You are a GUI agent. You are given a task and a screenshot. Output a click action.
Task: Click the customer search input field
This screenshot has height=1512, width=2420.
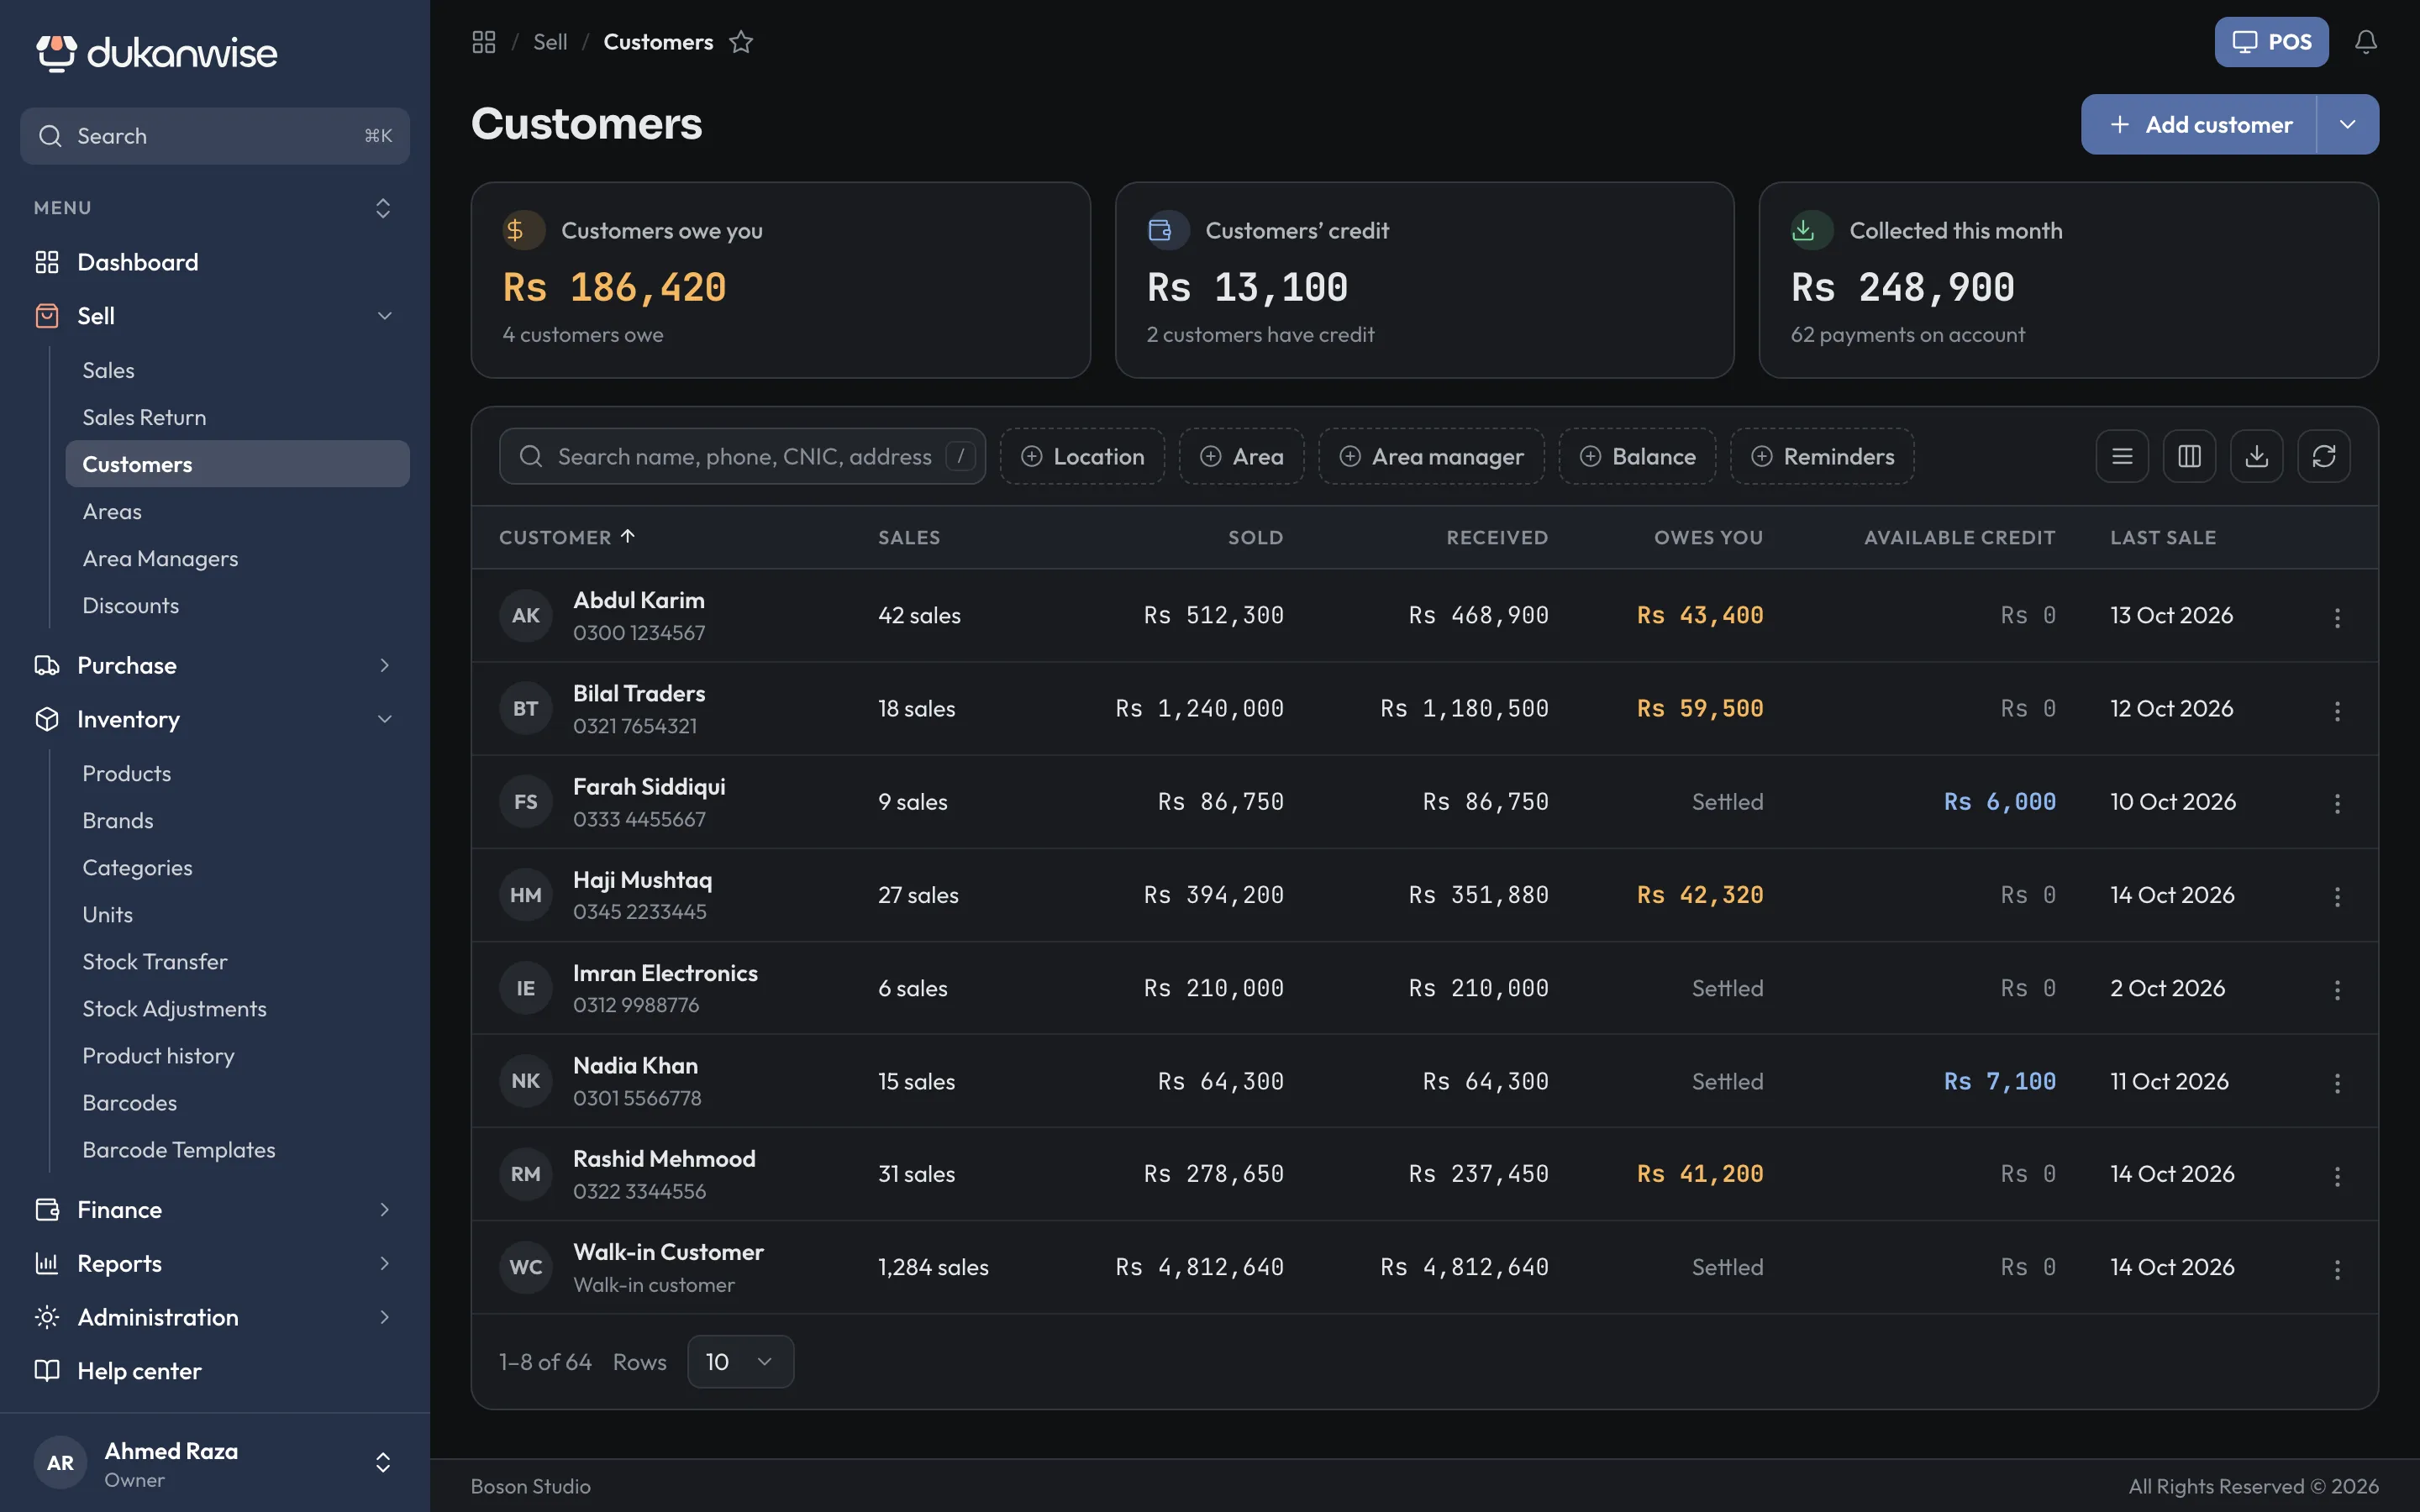coord(742,456)
